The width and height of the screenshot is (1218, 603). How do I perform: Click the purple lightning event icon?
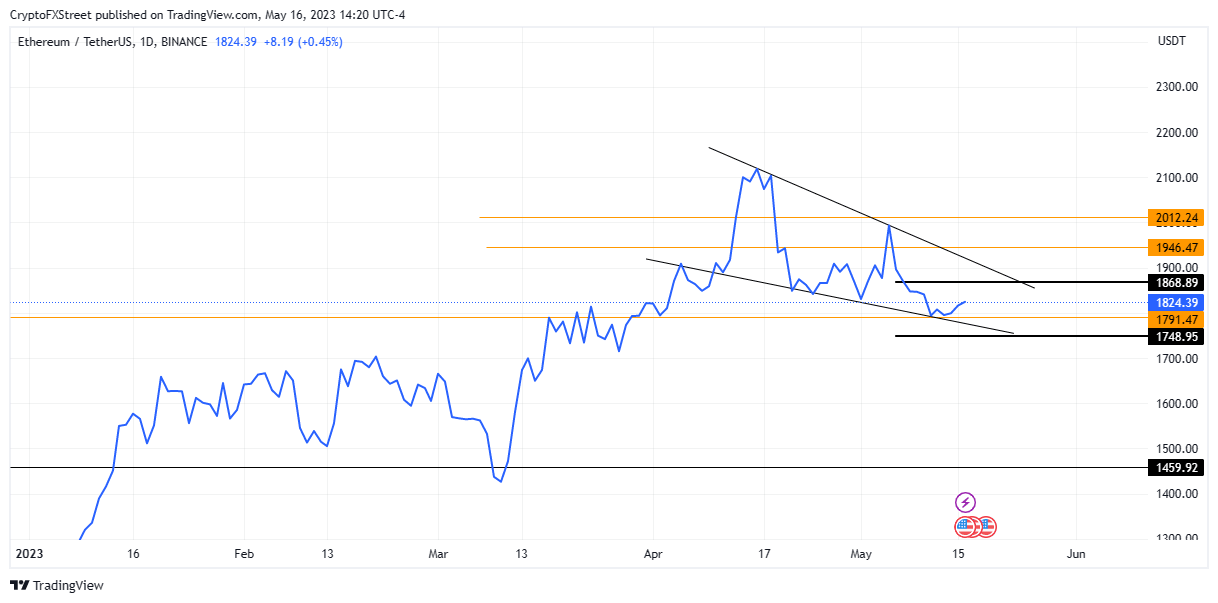pos(965,502)
